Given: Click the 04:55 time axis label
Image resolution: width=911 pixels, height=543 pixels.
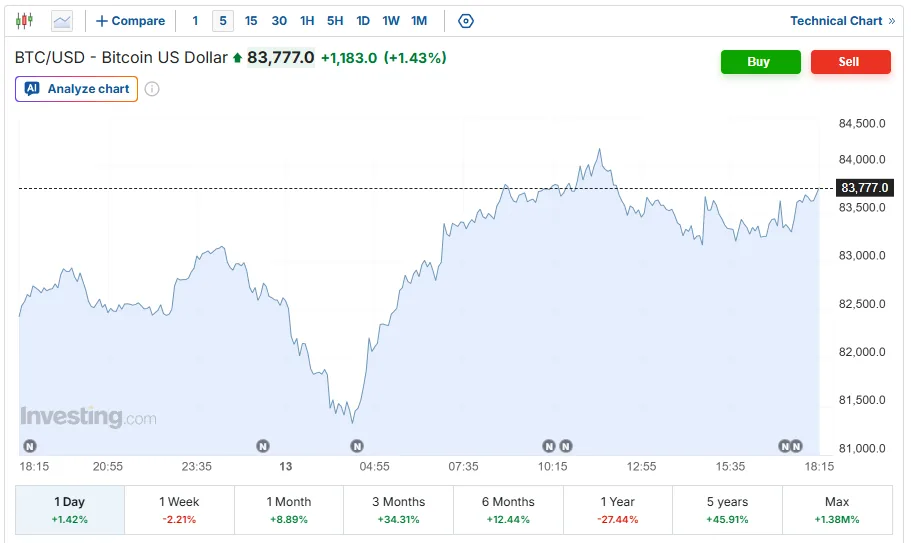Looking at the screenshot, I should point(374,466).
